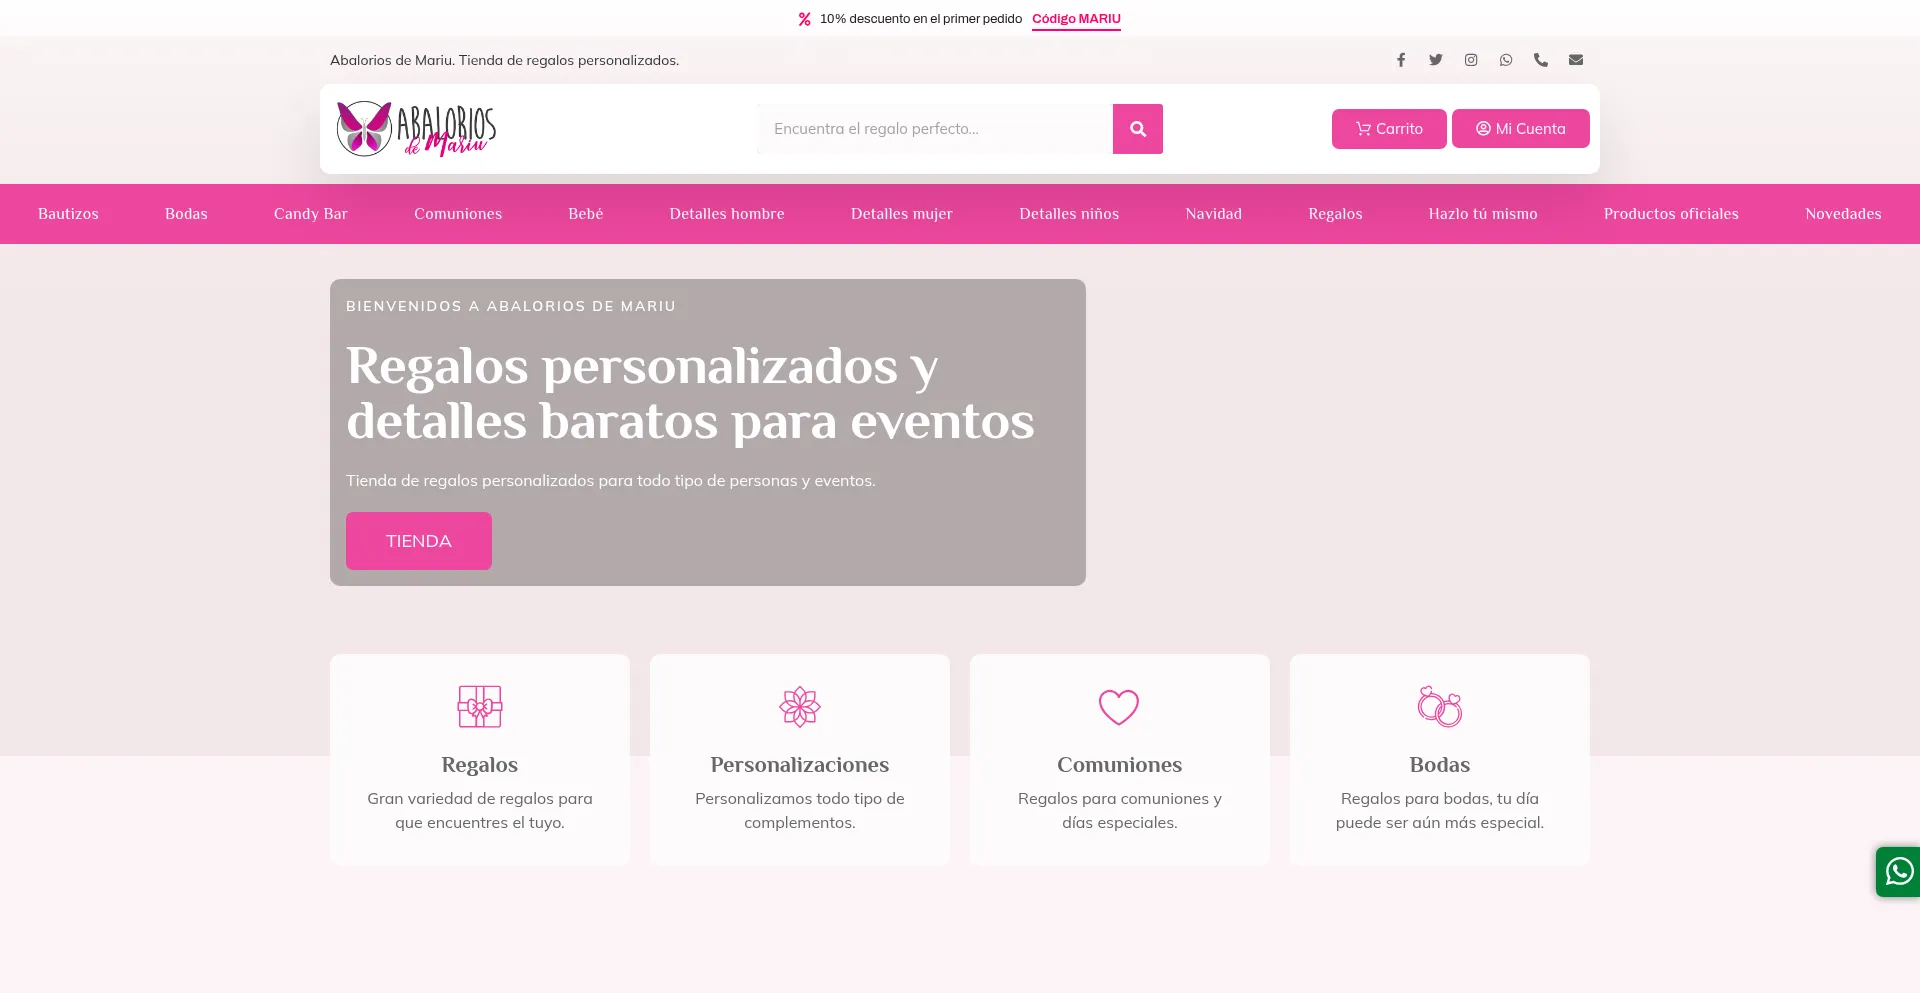The height and width of the screenshot is (993, 1920).
Task: Open the Facebook social icon
Action: click(1401, 60)
